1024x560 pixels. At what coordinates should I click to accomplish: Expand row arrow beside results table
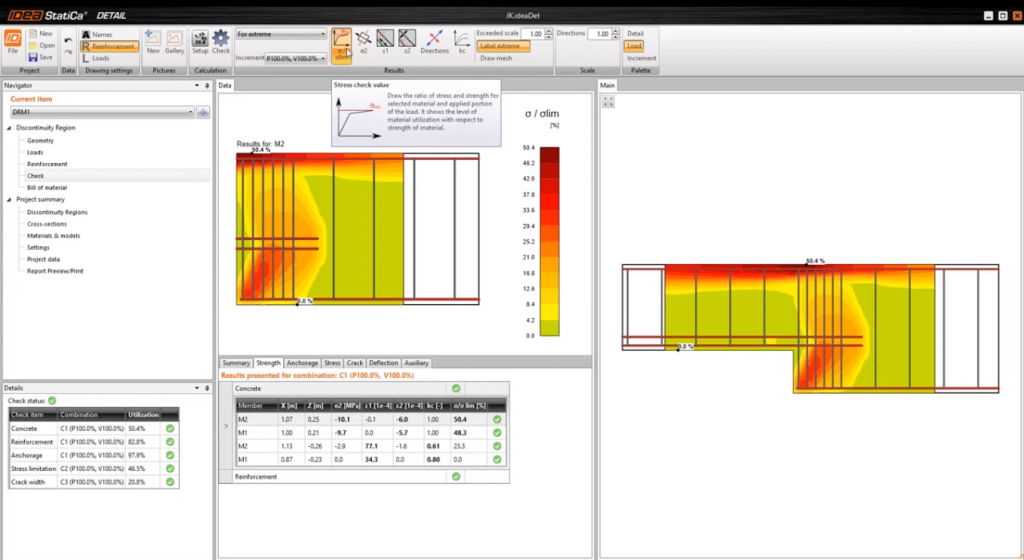pyautogui.click(x=226, y=426)
